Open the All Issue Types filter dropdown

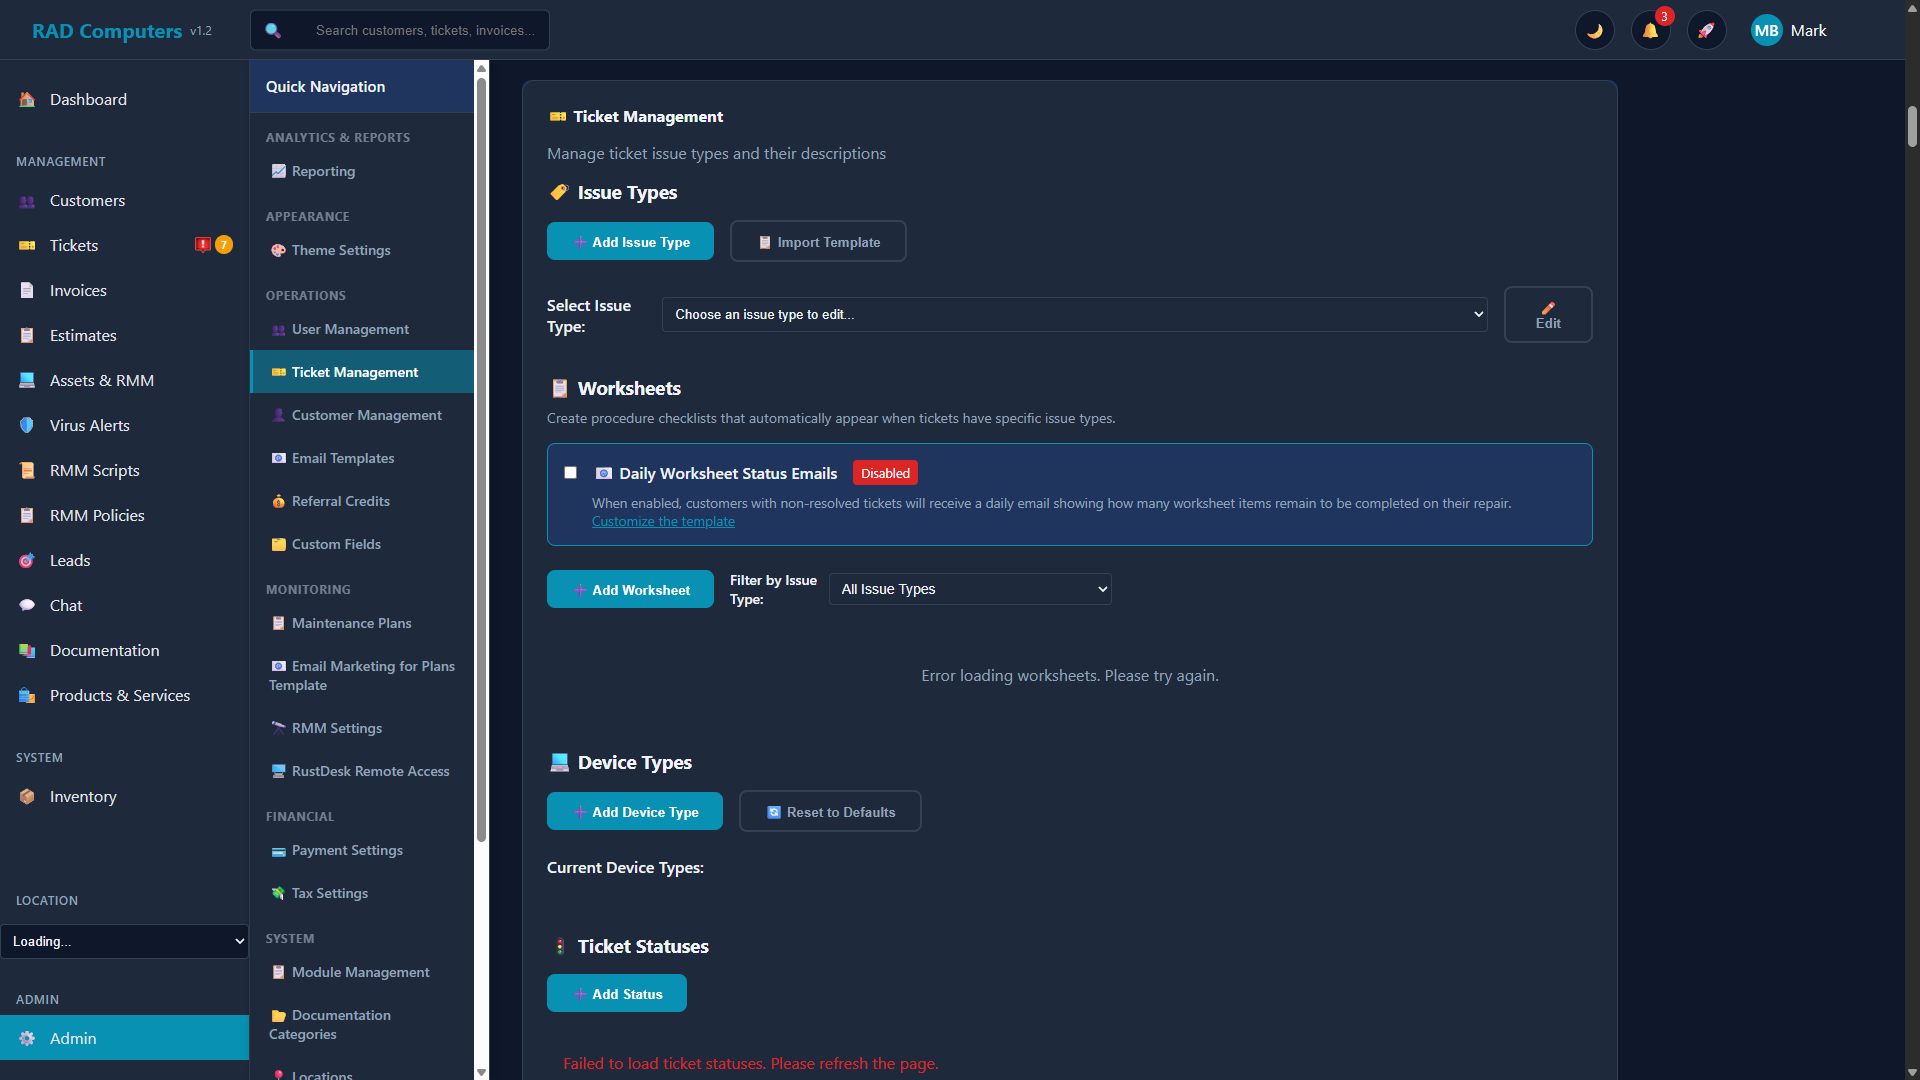coord(969,589)
